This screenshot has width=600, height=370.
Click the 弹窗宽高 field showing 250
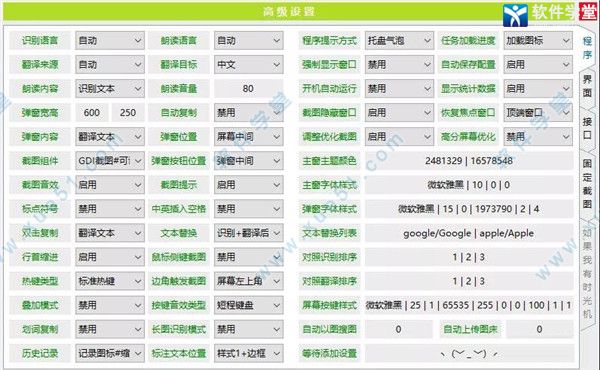[x=128, y=113]
